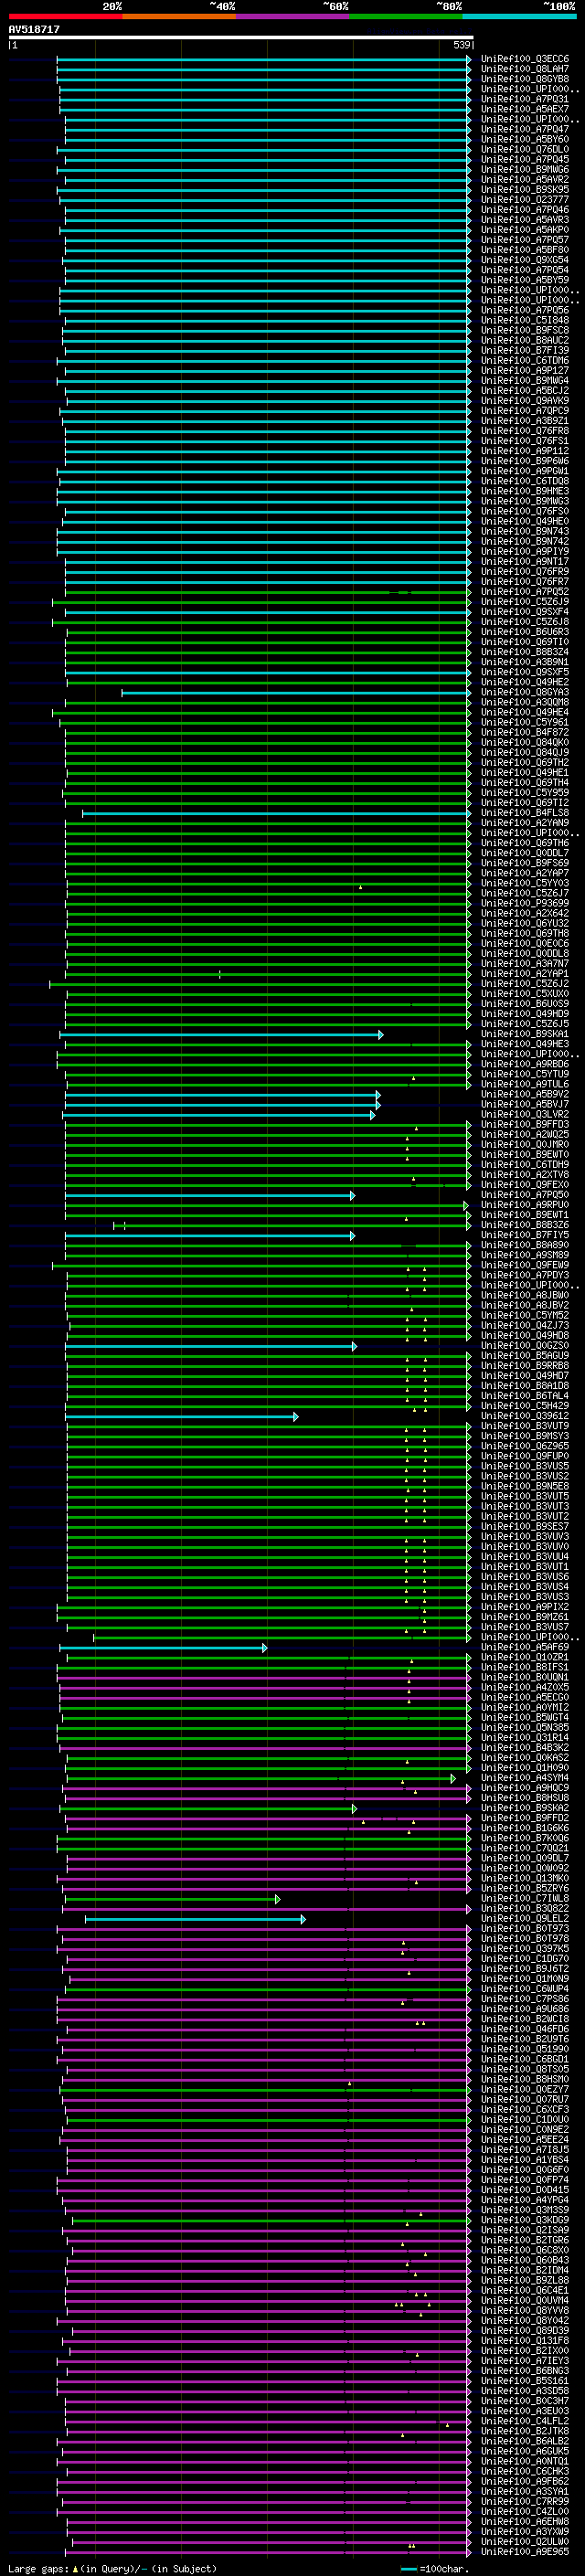The image size is (585, 2576).
Task: Pick the UniRef100_C6TDH9 hit name
Action: [524, 1164]
